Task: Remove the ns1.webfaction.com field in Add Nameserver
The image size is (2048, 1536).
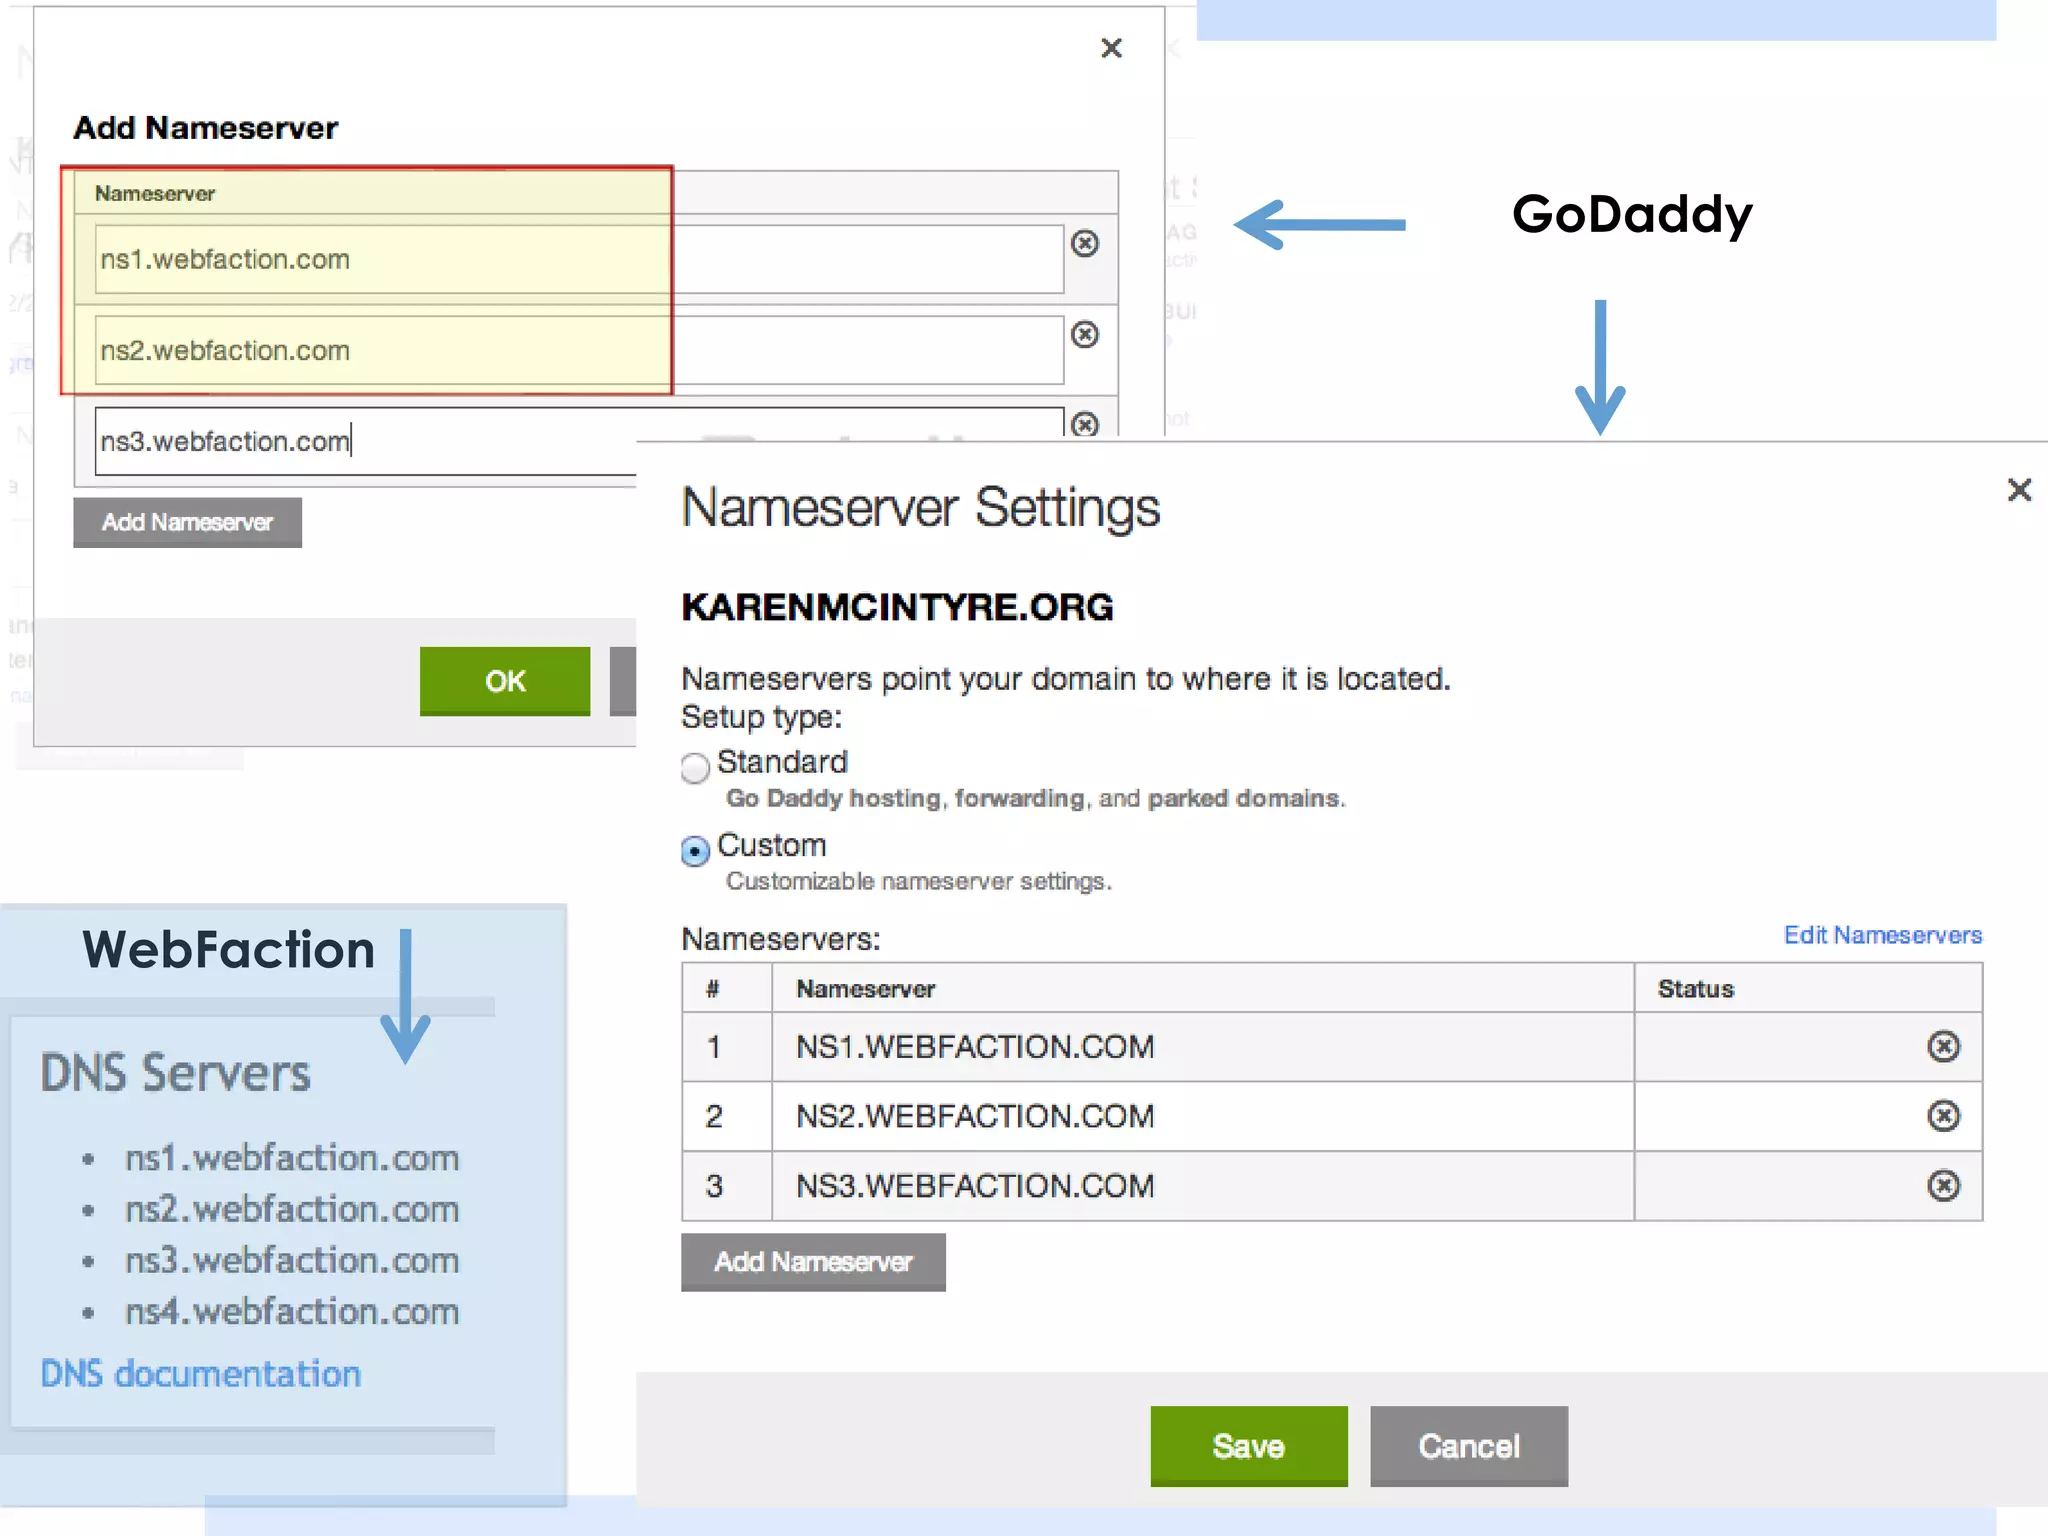Action: [1085, 243]
